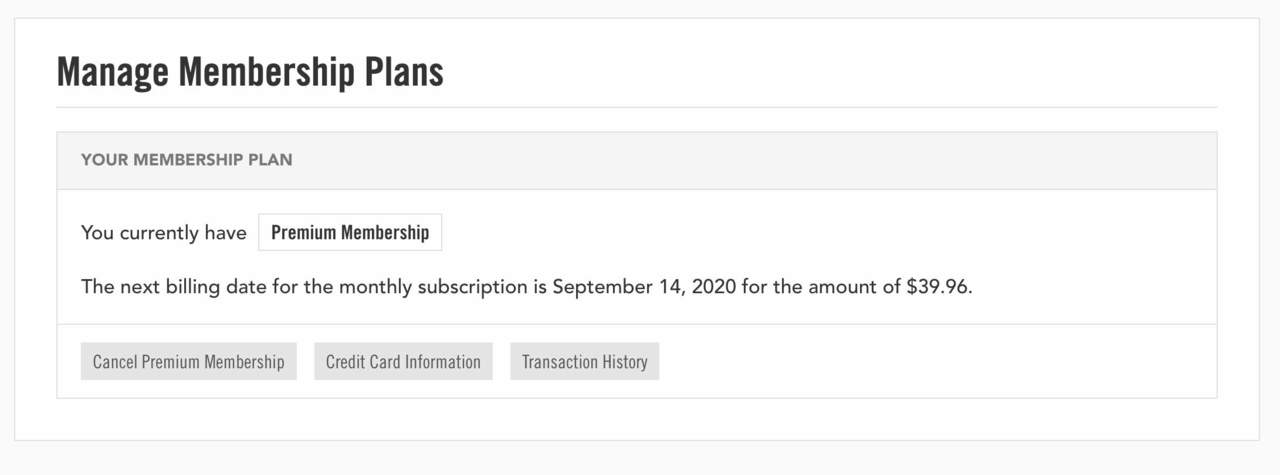Click the "You currently have" text
Viewport: 1280px width, 475px height.
[163, 233]
